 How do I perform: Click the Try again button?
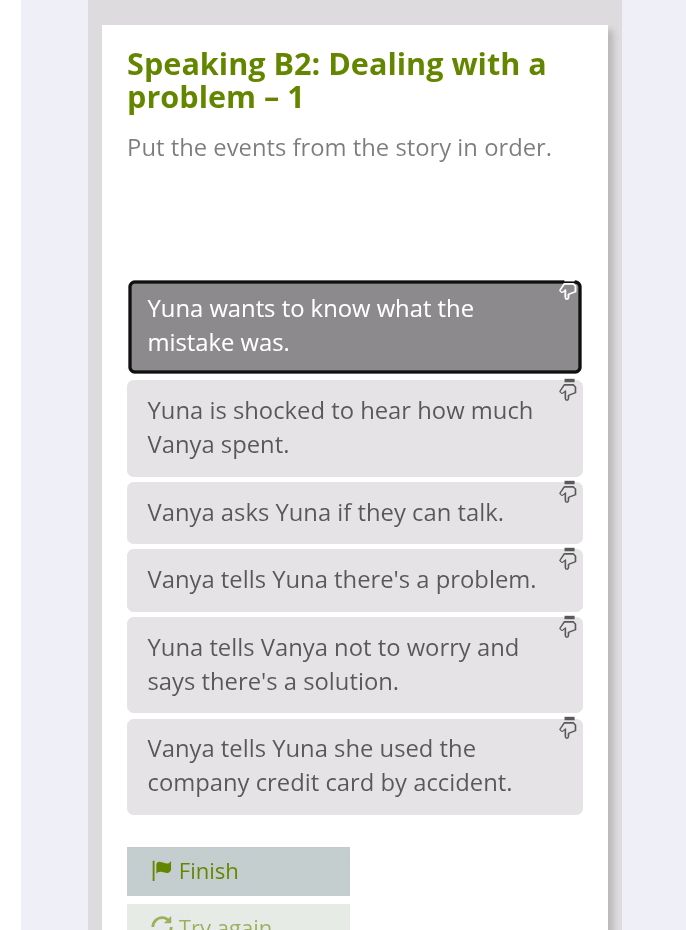click(x=238, y=922)
